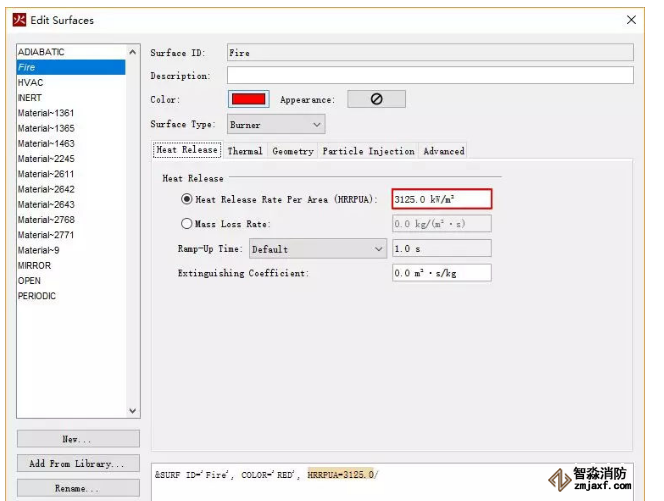Switch to the Particle Injection tab
The height and width of the screenshot is (501, 664).
click(368, 151)
